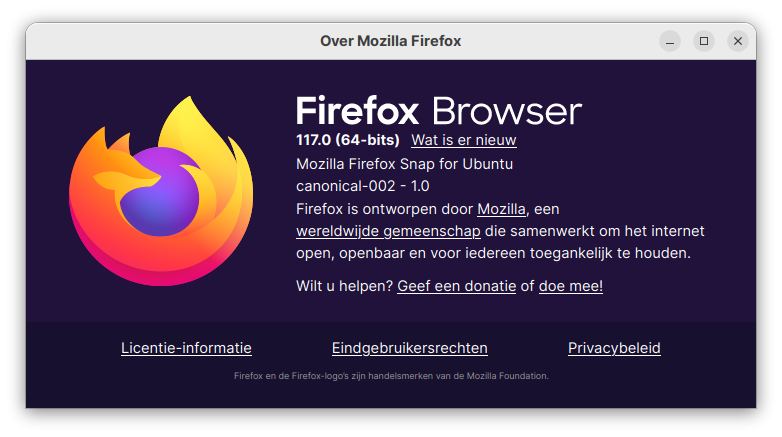Click the Firefox Browser wordmark

(x=438, y=110)
